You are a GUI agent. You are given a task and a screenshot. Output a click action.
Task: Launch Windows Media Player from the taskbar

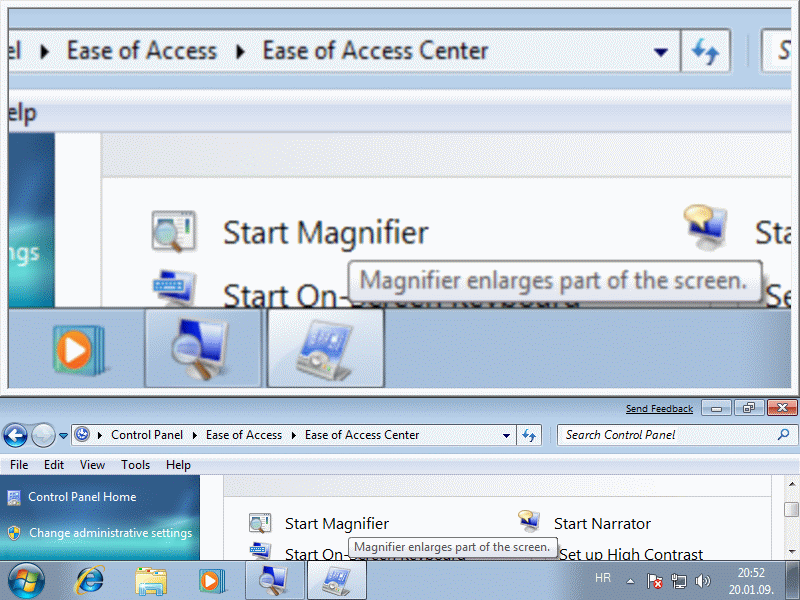211,581
